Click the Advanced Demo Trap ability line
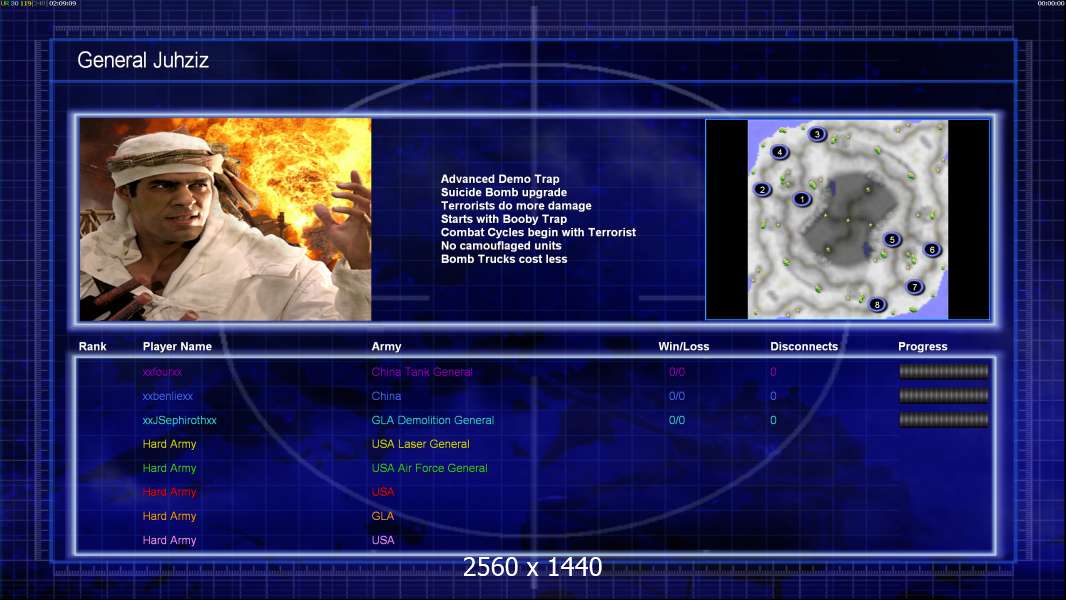 [500, 179]
